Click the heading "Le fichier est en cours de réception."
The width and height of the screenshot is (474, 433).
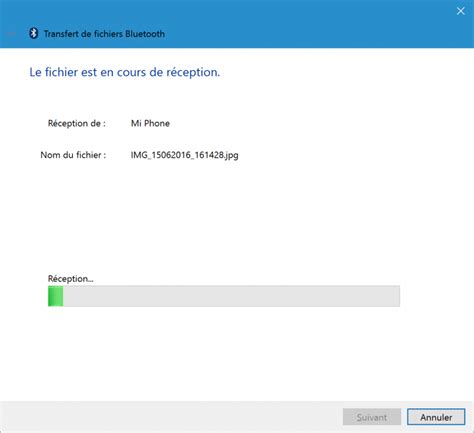[125, 72]
